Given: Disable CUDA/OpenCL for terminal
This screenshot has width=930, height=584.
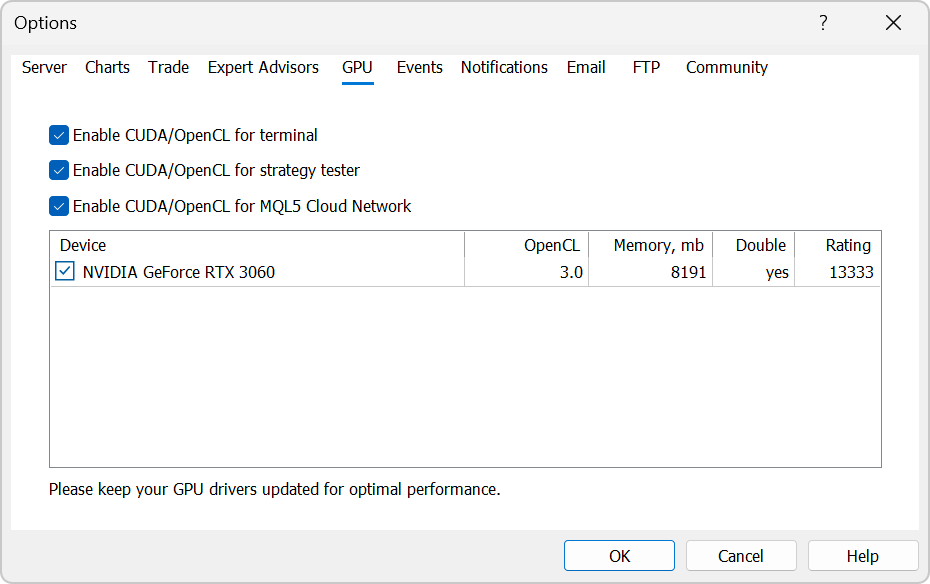Looking at the screenshot, I should [x=58, y=135].
